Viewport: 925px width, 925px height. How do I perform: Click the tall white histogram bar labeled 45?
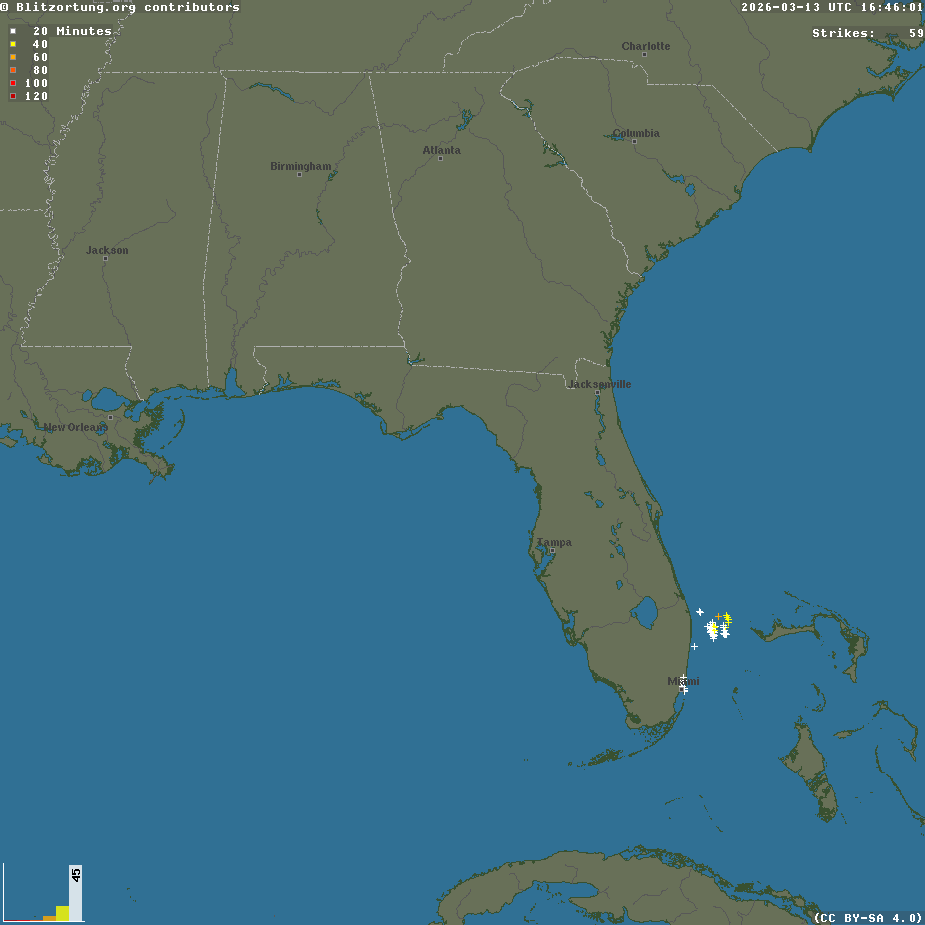[76, 893]
